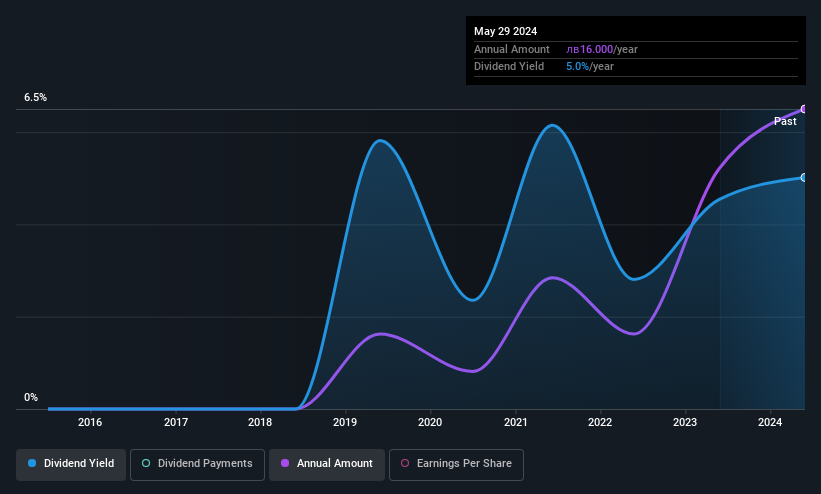
Task: Click the blue Dividend Yield legend dot
Action: coord(32,463)
